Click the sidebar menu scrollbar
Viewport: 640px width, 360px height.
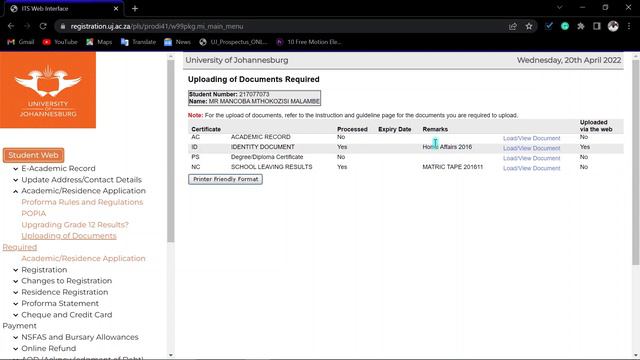(171, 151)
